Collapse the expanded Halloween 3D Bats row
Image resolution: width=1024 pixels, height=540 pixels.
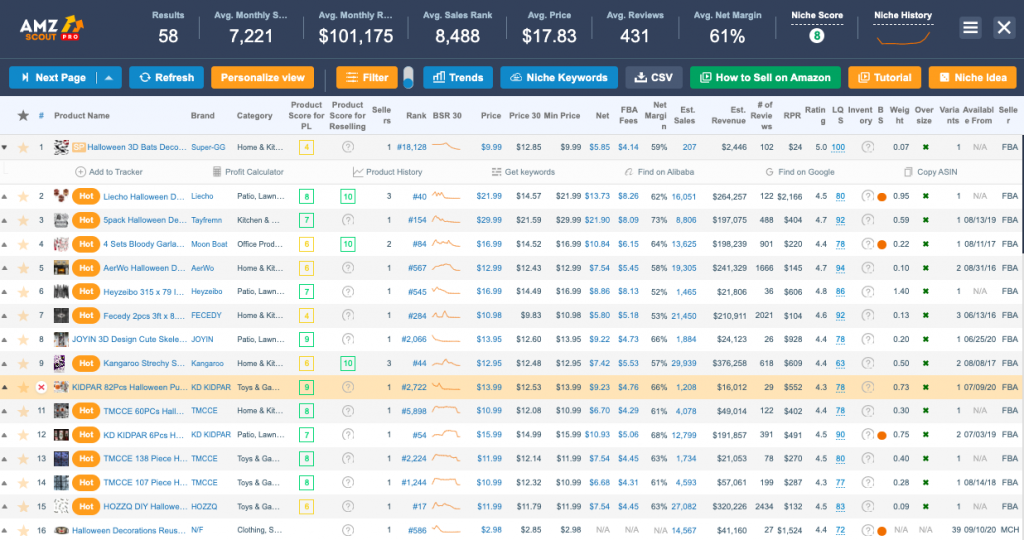pyautogui.click(x=6, y=148)
